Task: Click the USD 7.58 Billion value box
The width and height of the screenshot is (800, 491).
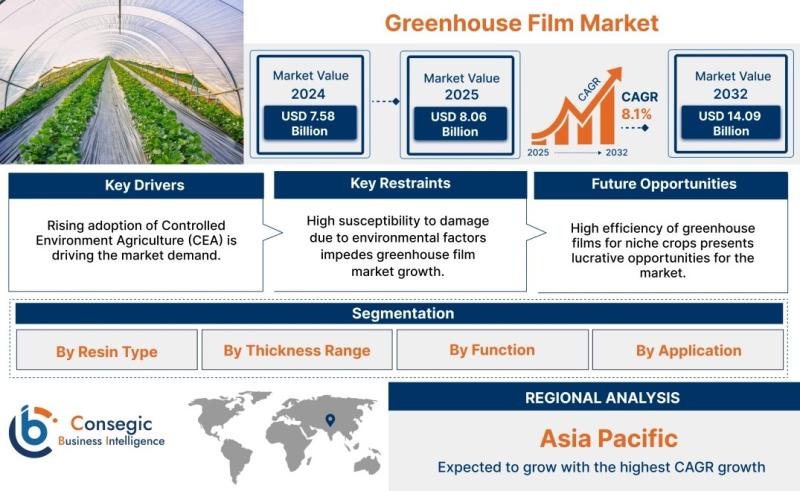Action: pyautogui.click(x=310, y=124)
